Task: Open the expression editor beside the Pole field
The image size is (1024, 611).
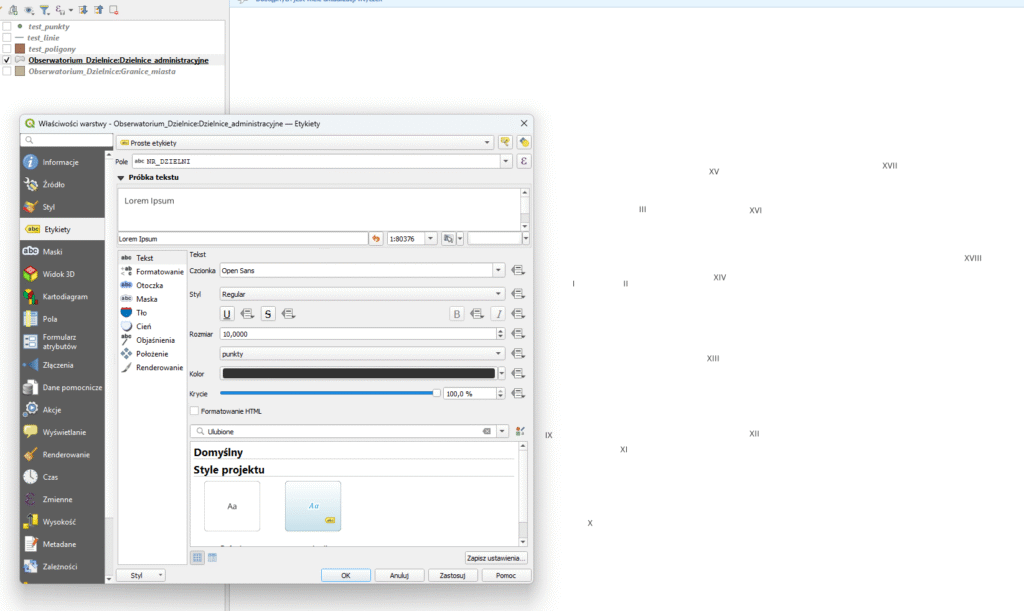Action: click(x=523, y=161)
